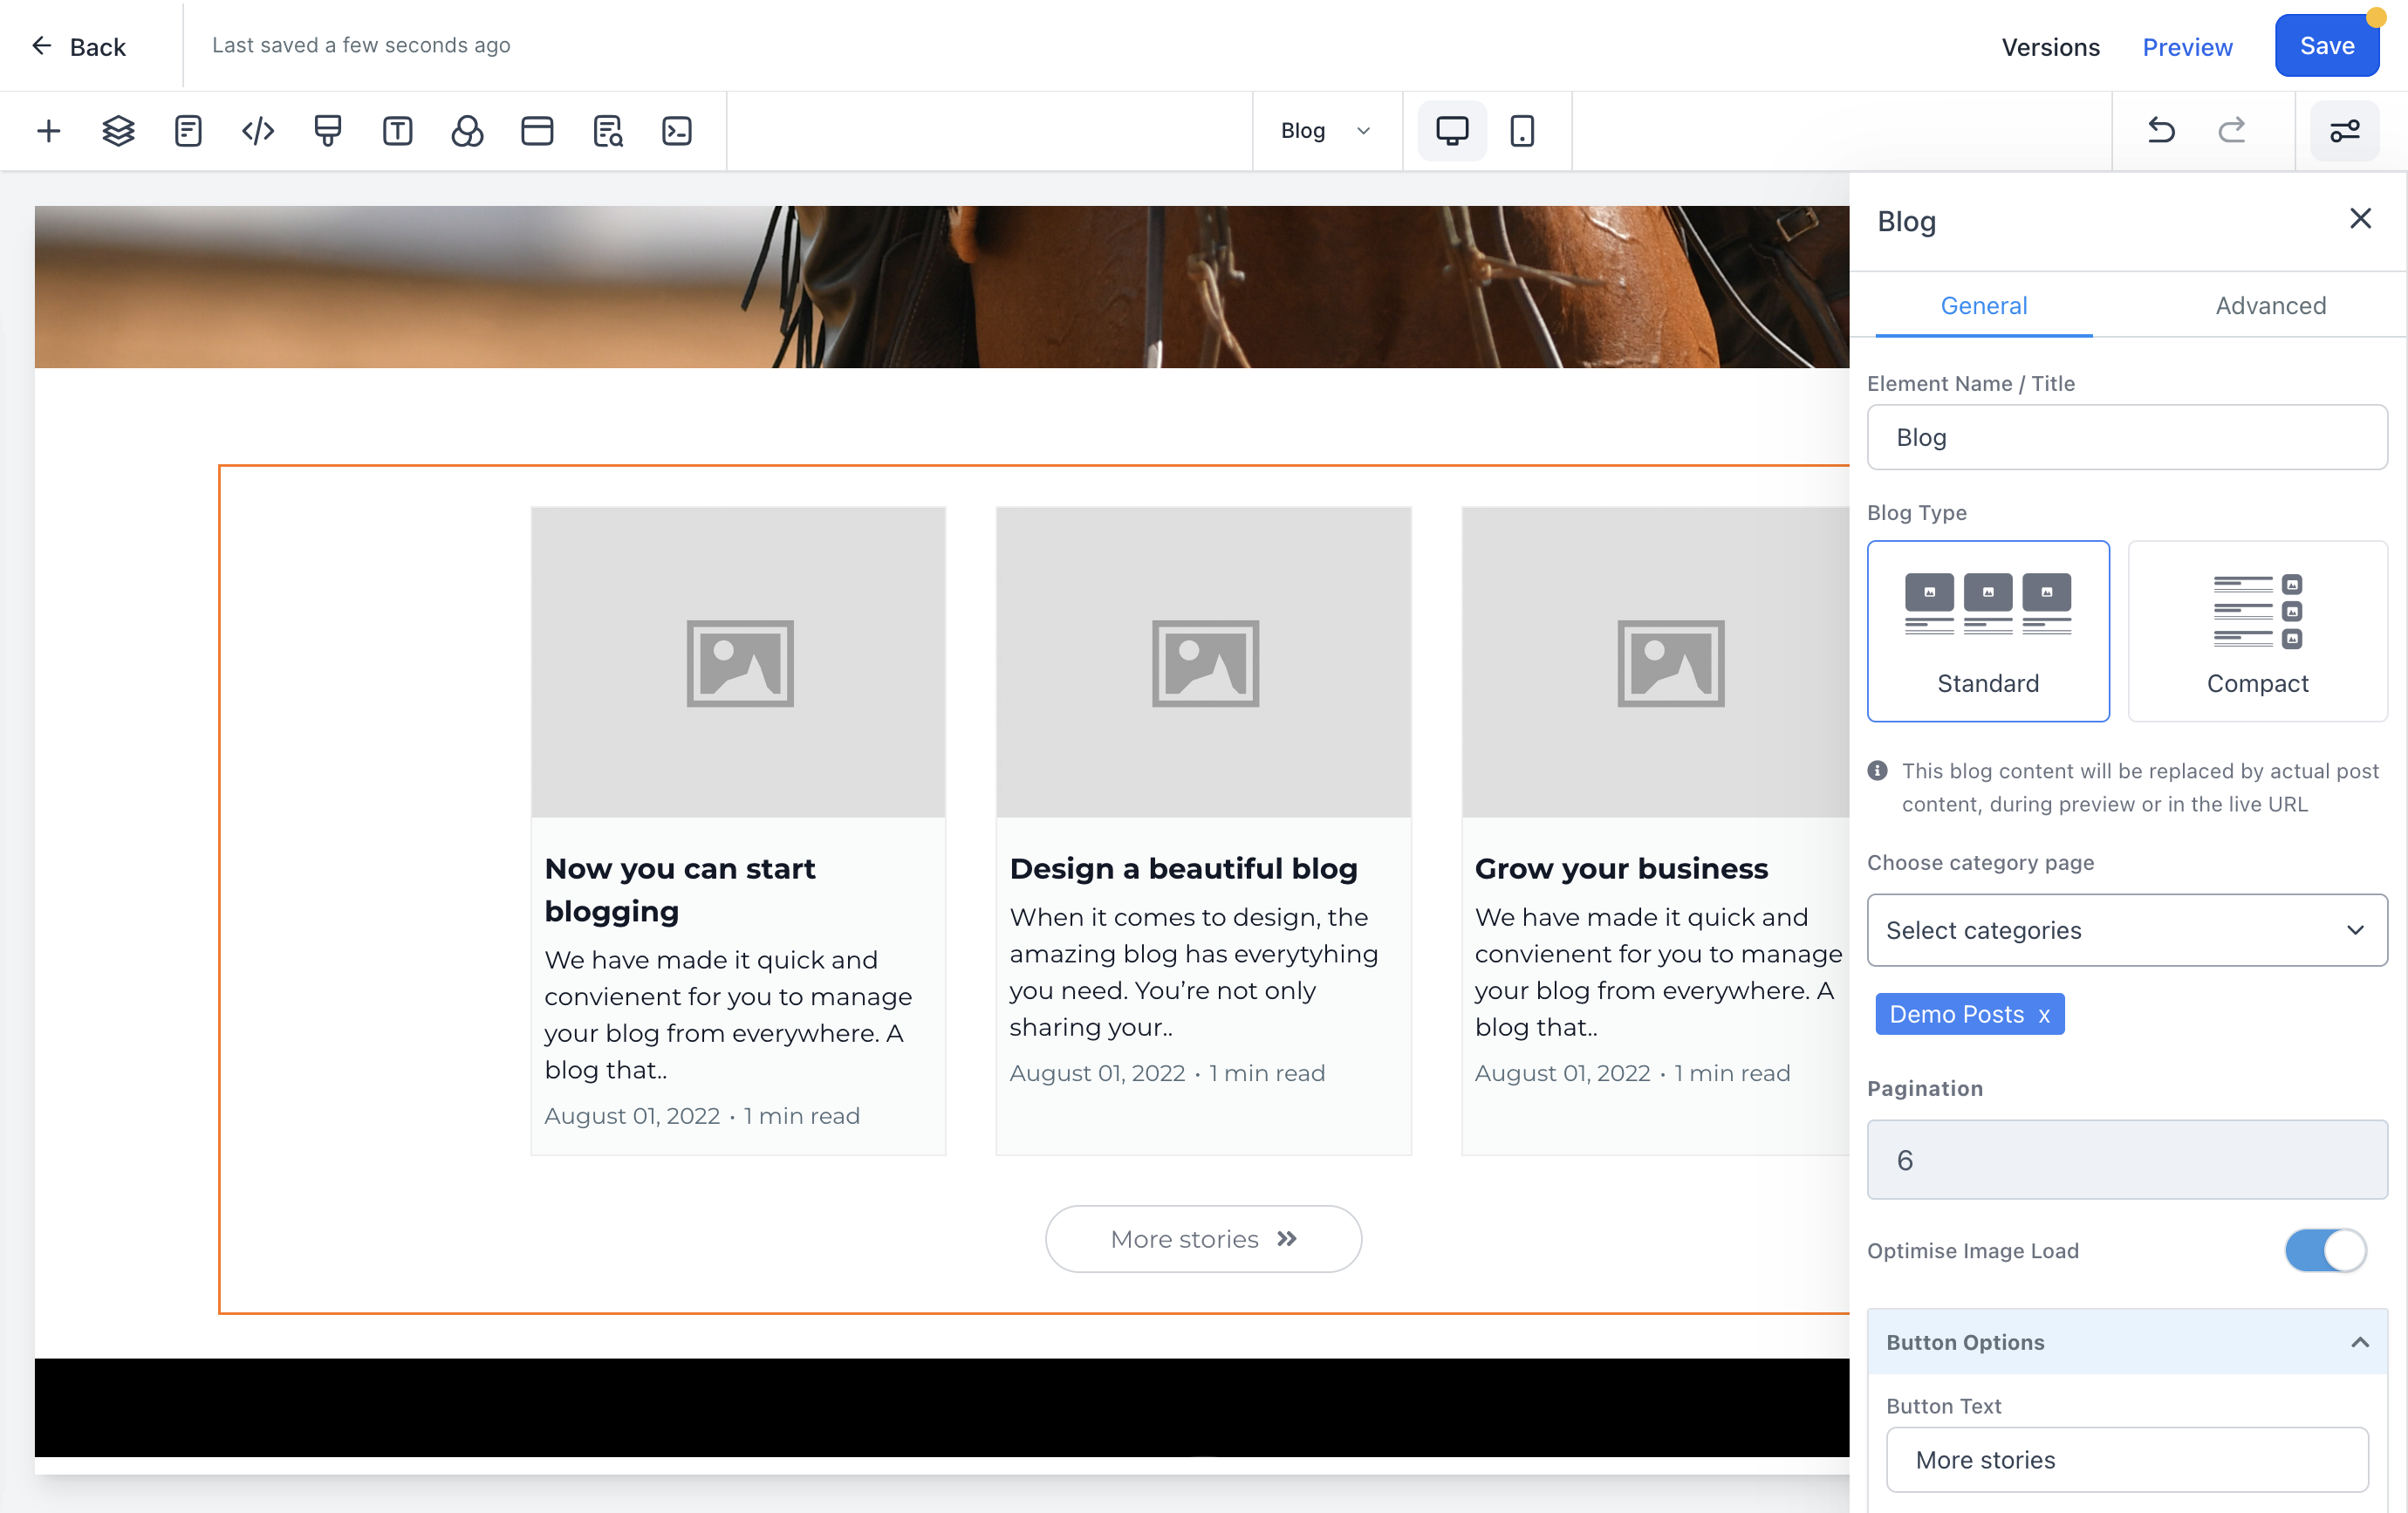2408x1513 pixels.
Task: Open the page Preview
Action: click(2187, 46)
